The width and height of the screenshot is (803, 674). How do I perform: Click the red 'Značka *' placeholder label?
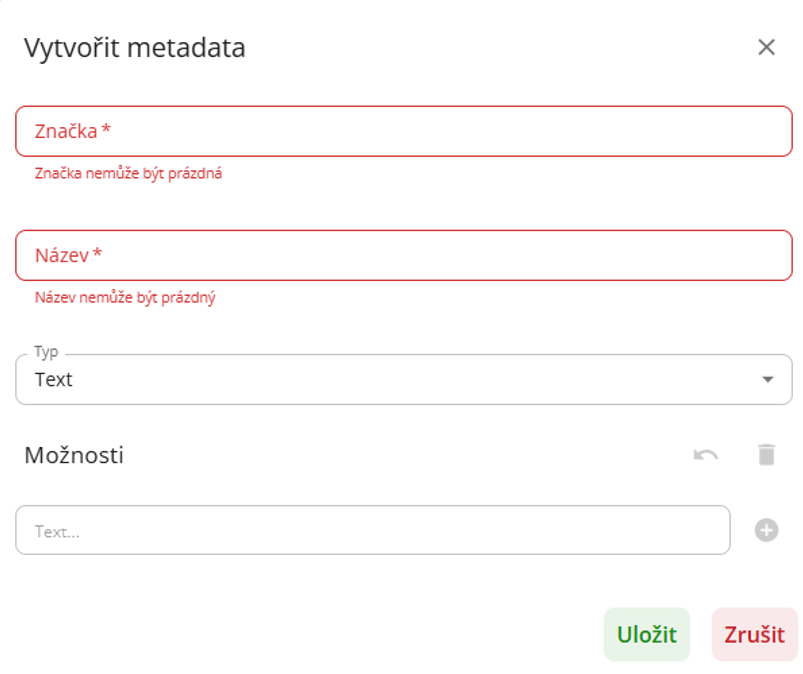point(72,131)
